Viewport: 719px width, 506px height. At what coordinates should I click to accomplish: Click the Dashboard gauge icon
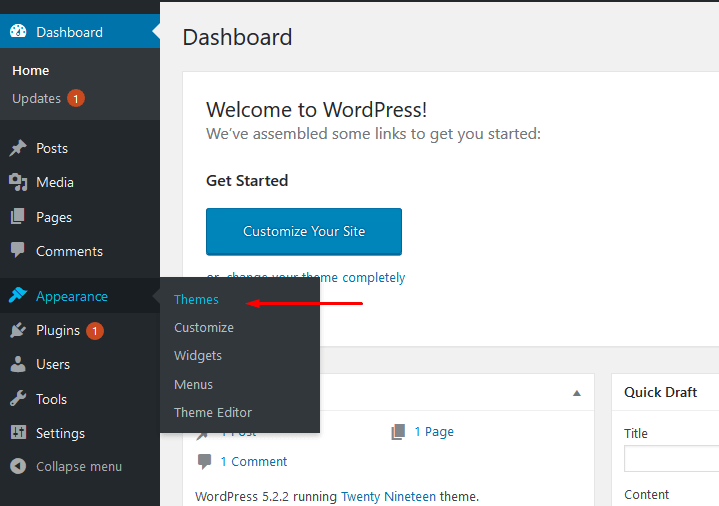[18, 32]
